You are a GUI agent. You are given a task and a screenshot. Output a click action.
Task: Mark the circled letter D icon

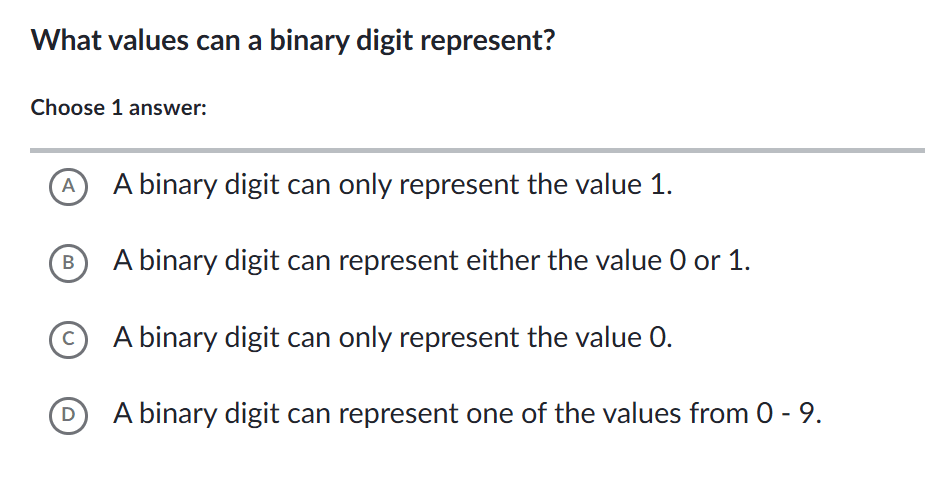click(x=68, y=413)
